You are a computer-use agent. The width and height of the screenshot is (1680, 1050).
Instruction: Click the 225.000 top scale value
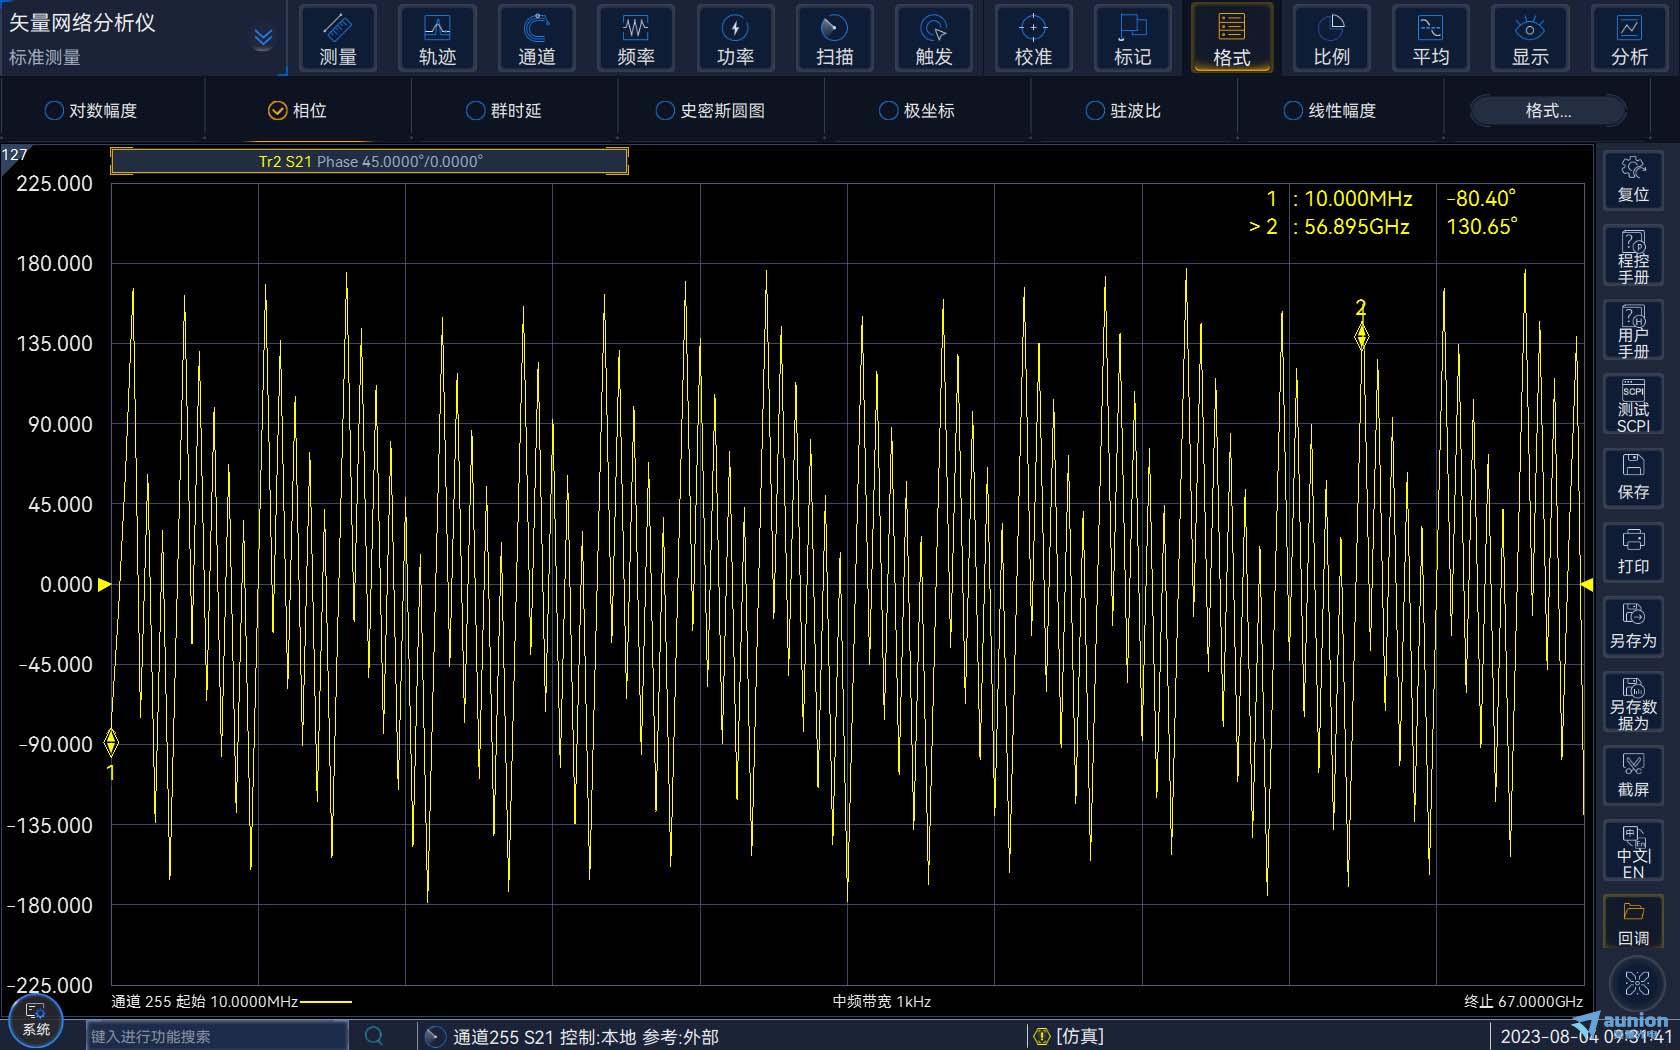point(54,183)
